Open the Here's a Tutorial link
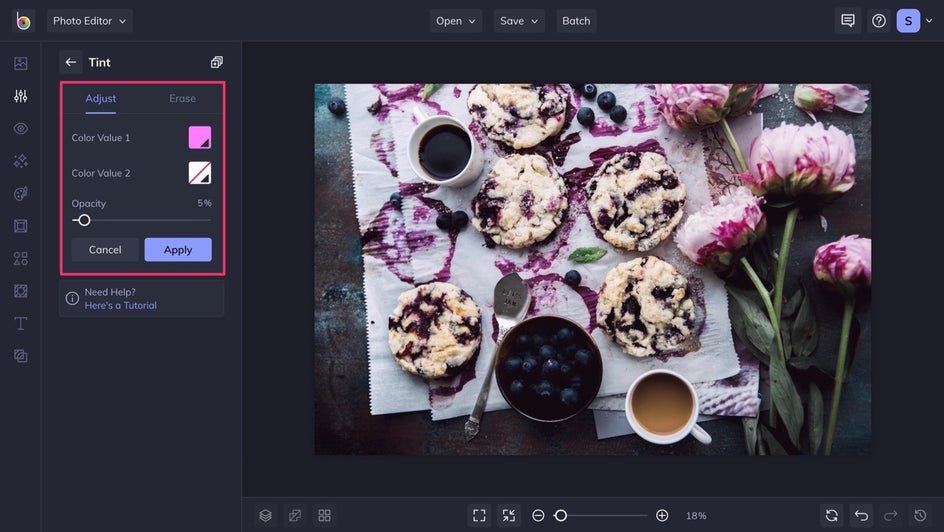This screenshot has height=532, width=944. (120, 305)
